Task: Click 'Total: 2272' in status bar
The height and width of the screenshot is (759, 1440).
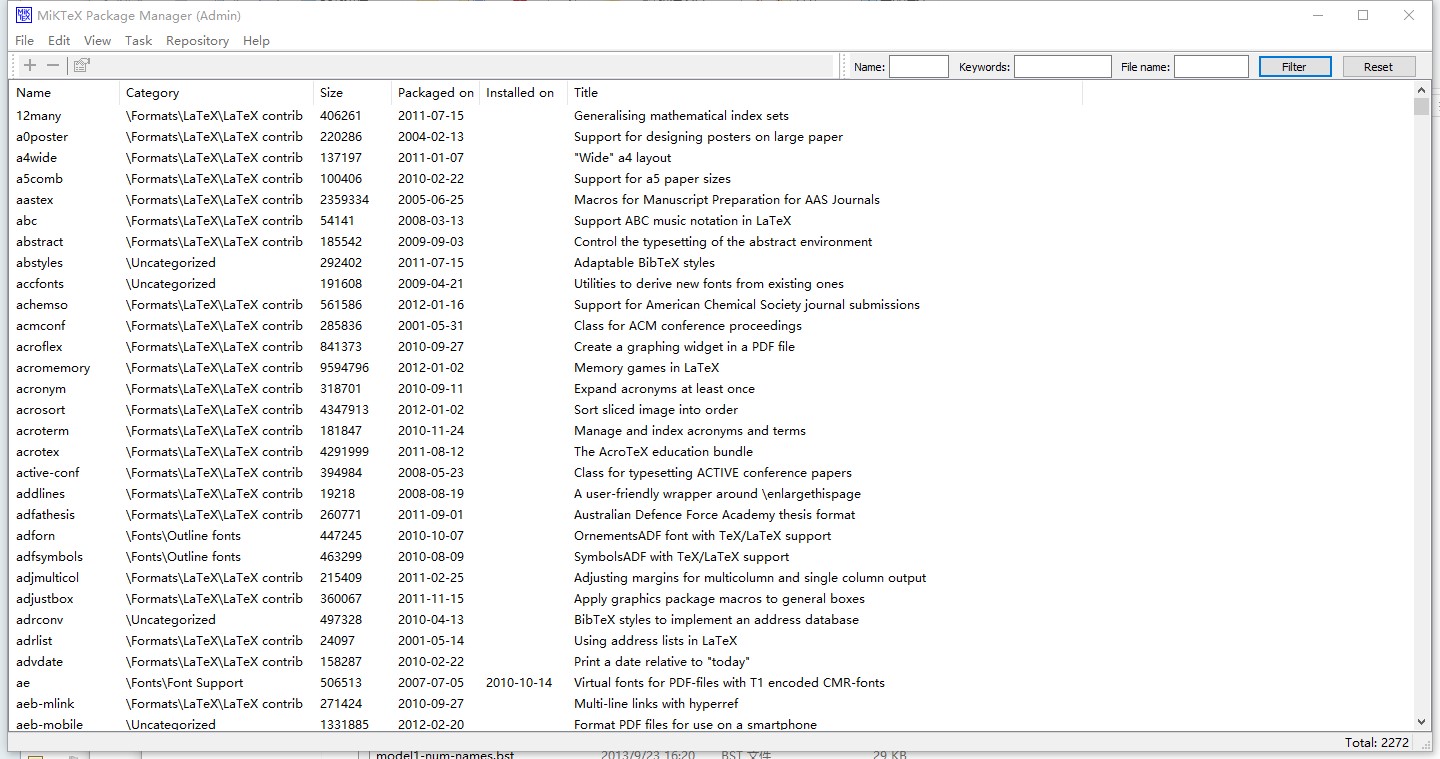Action: [x=1377, y=743]
